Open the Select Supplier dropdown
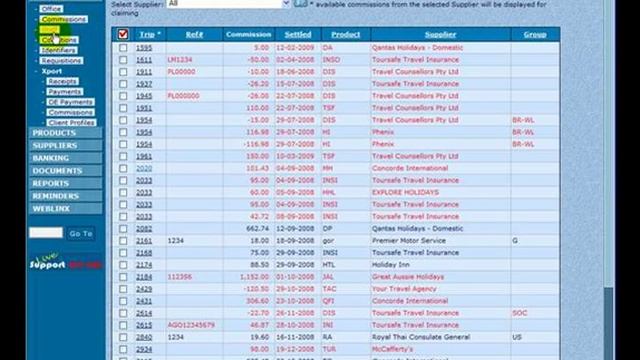This screenshot has height=360, width=640. pos(229,3)
